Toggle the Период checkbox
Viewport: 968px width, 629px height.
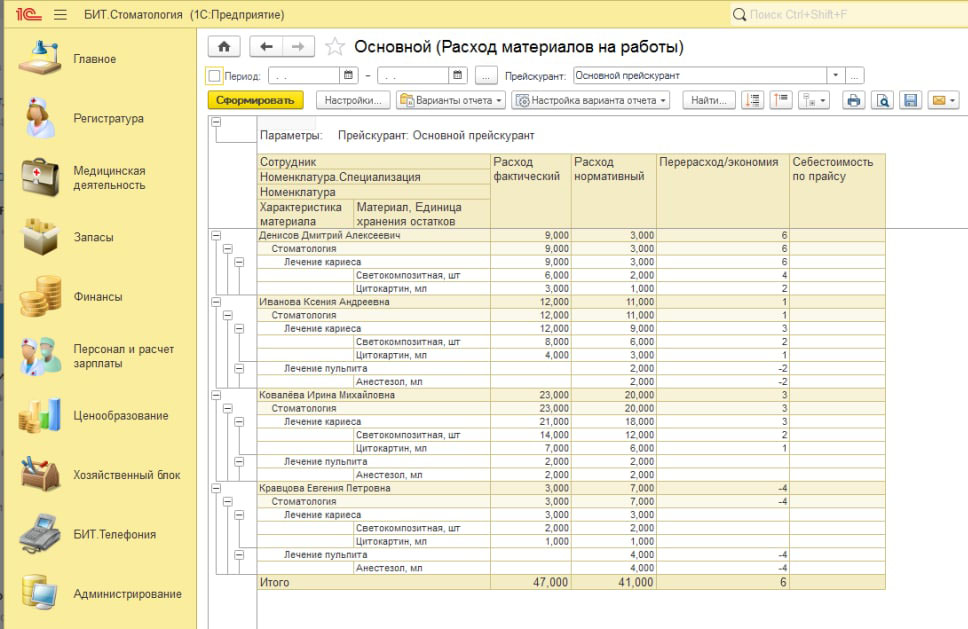[x=214, y=76]
